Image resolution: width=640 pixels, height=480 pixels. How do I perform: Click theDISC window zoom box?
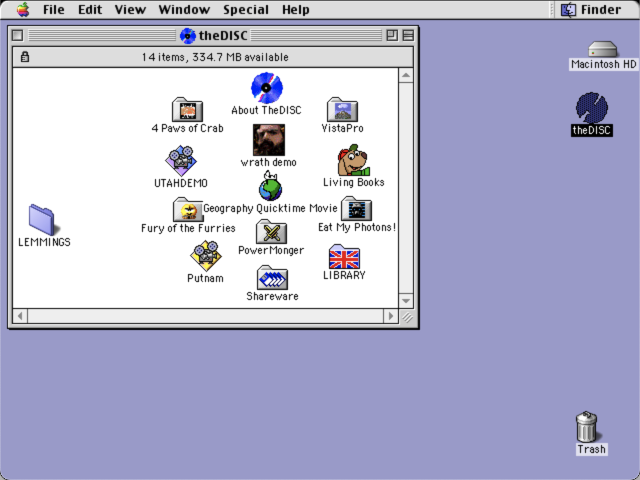tap(392, 36)
